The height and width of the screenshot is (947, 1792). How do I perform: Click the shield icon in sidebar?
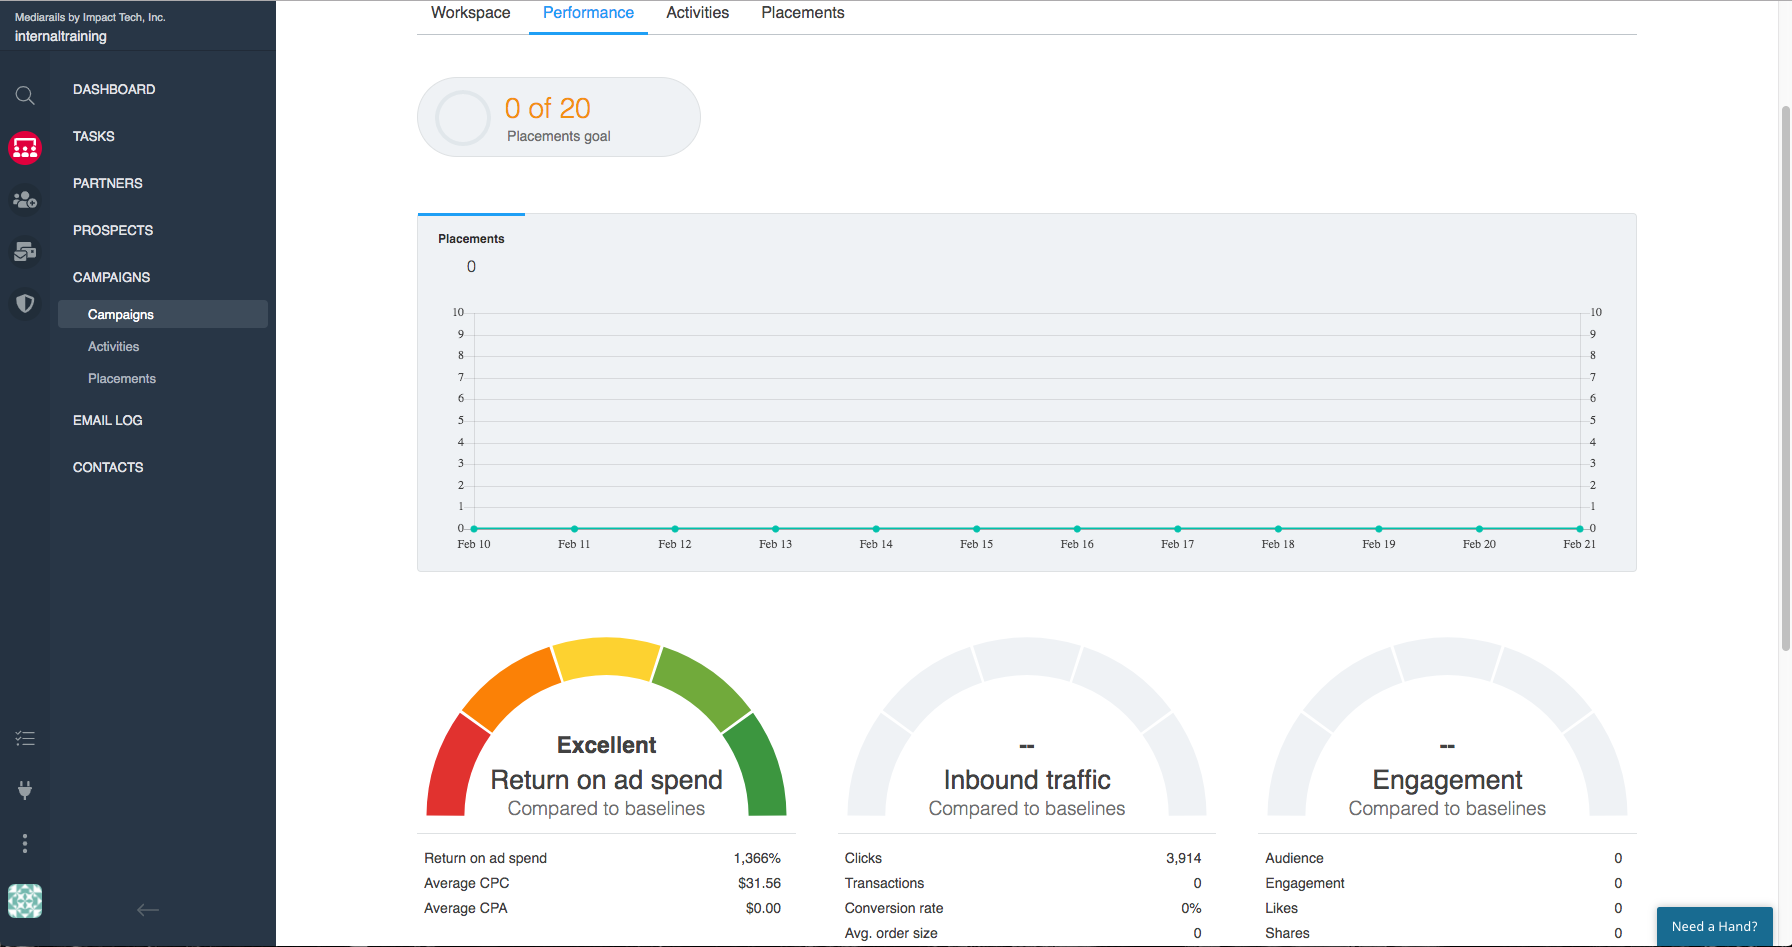tap(25, 303)
